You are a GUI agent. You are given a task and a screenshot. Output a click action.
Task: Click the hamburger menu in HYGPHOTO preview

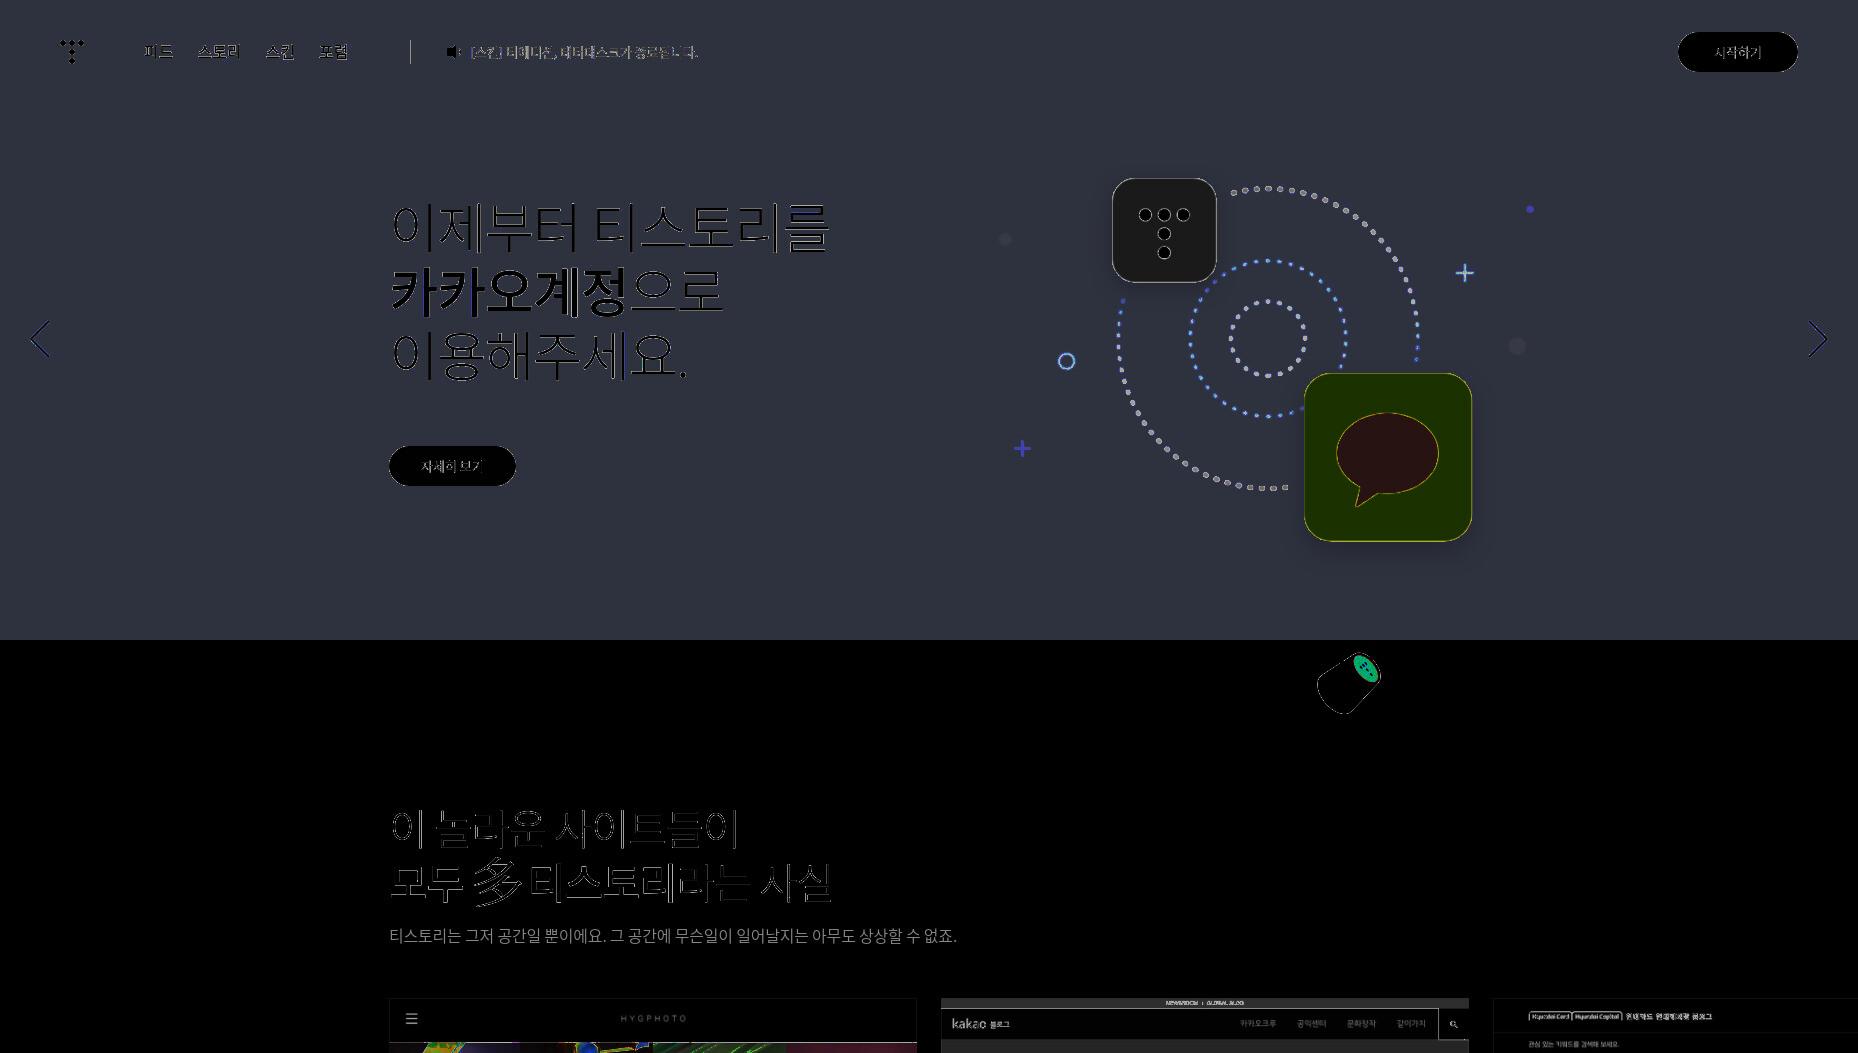click(411, 1018)
